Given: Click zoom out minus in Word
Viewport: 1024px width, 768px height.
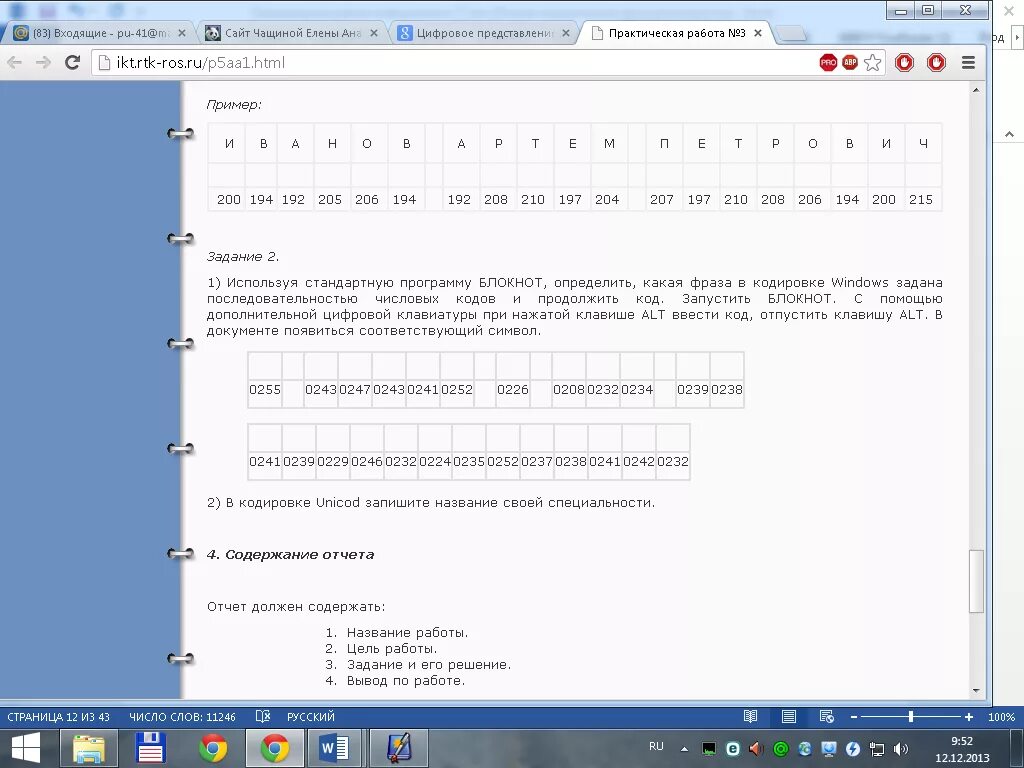Looking at the screenshot, I should click(x=854, y=717).
